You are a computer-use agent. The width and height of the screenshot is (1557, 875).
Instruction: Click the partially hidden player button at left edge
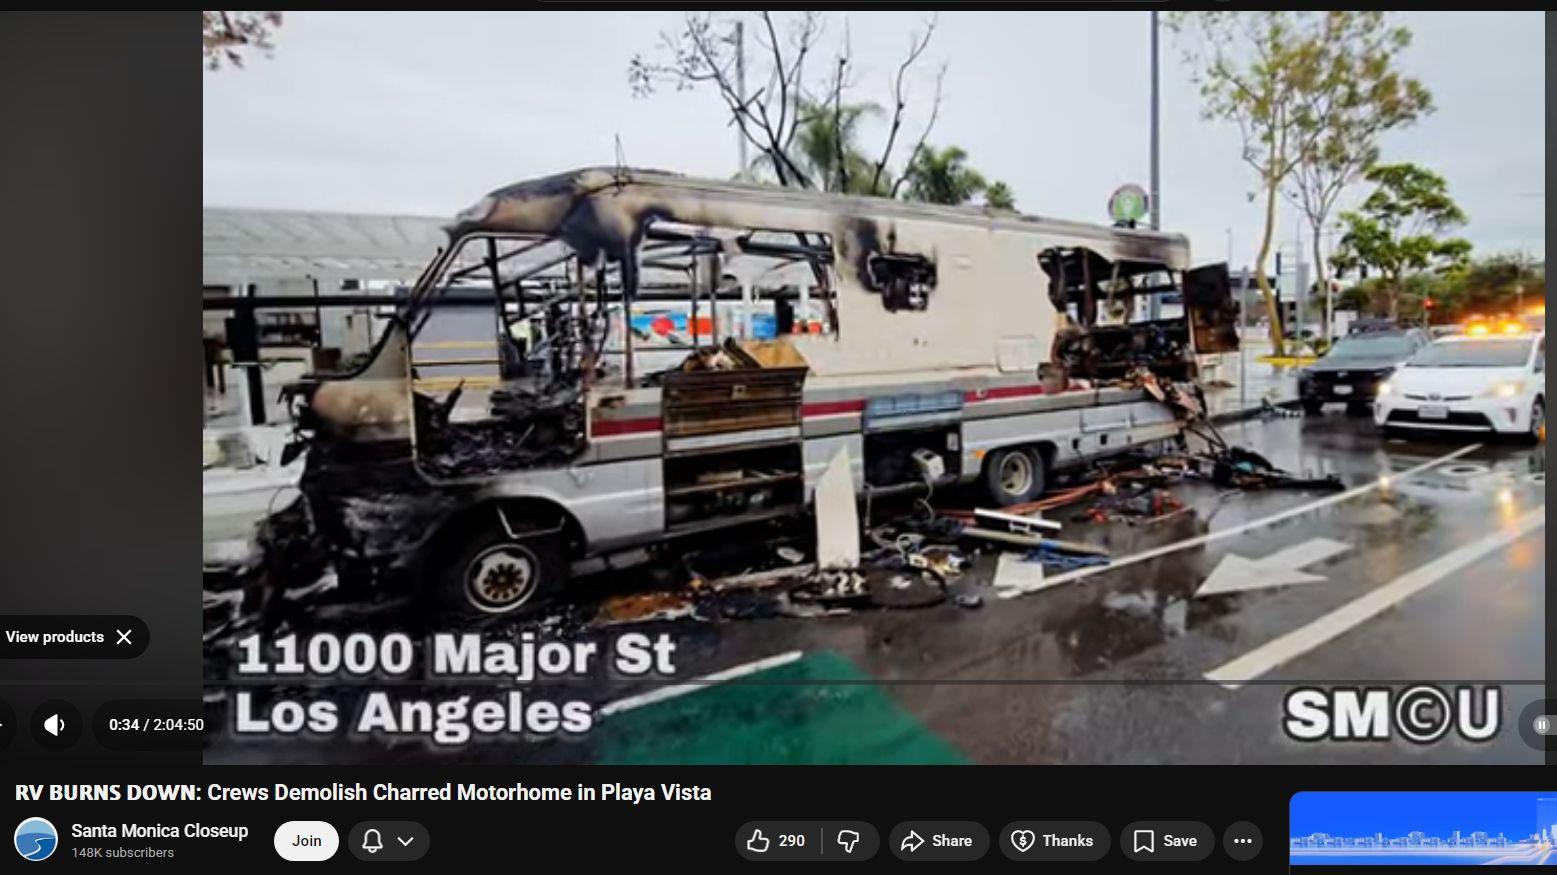point(4,725)
